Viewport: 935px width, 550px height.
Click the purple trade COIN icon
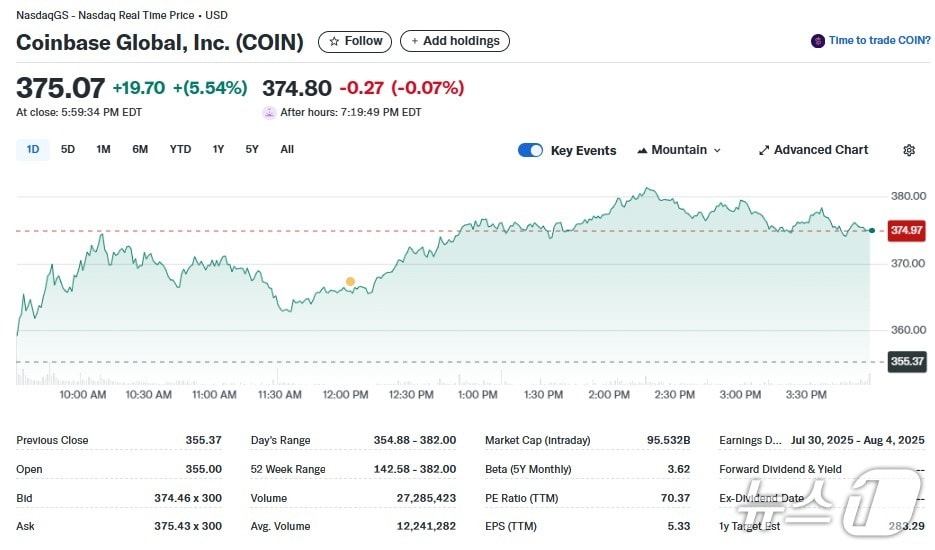(818, 41)
